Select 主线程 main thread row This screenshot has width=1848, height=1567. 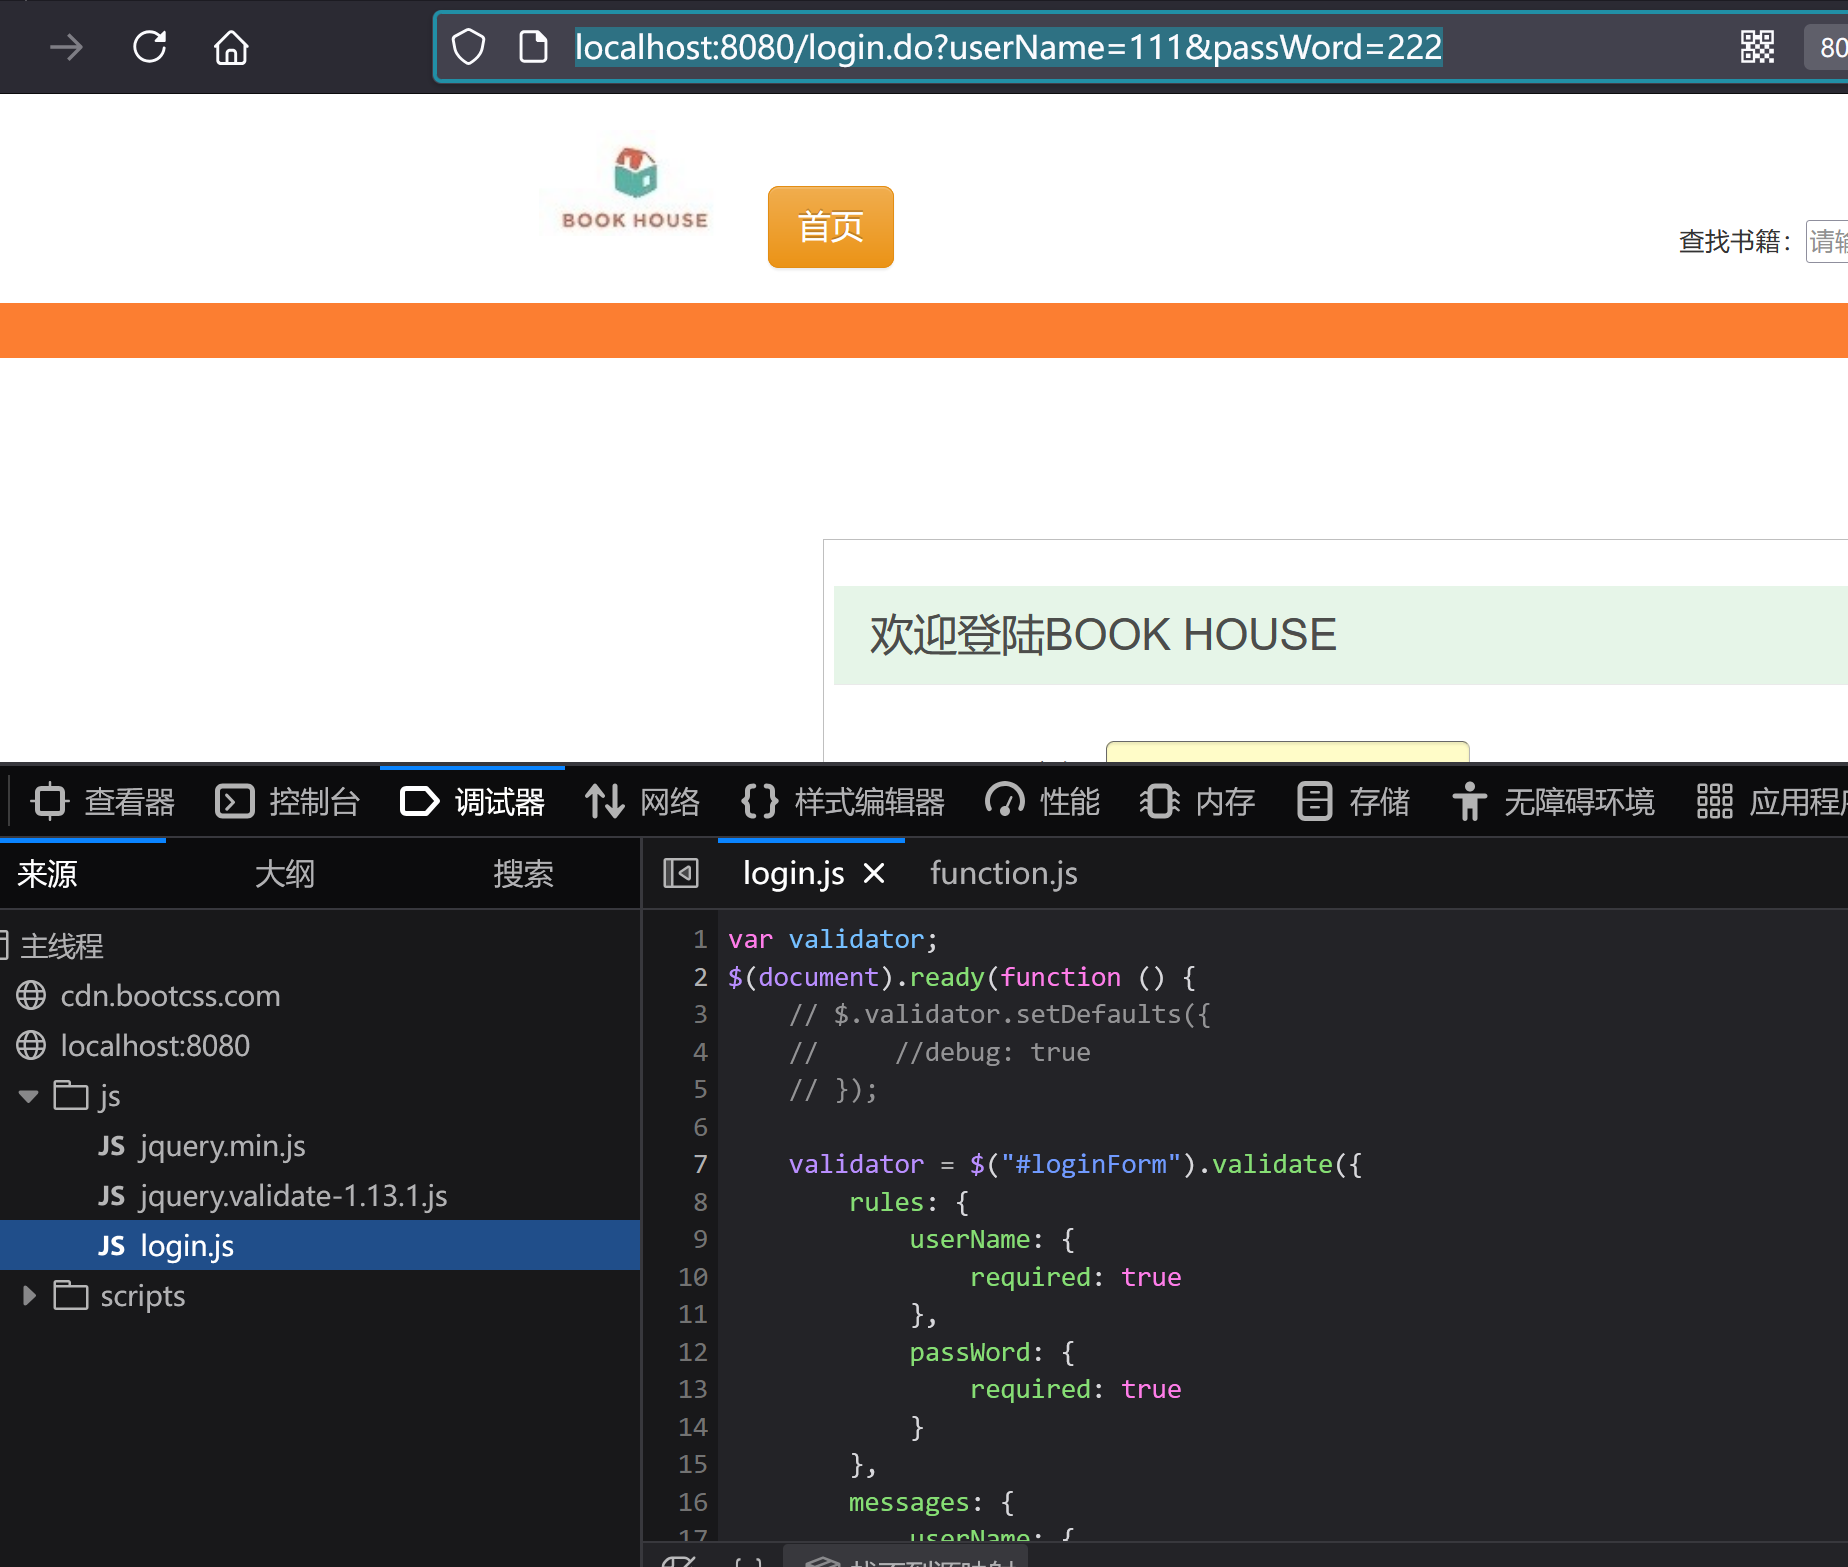point(320,945)
